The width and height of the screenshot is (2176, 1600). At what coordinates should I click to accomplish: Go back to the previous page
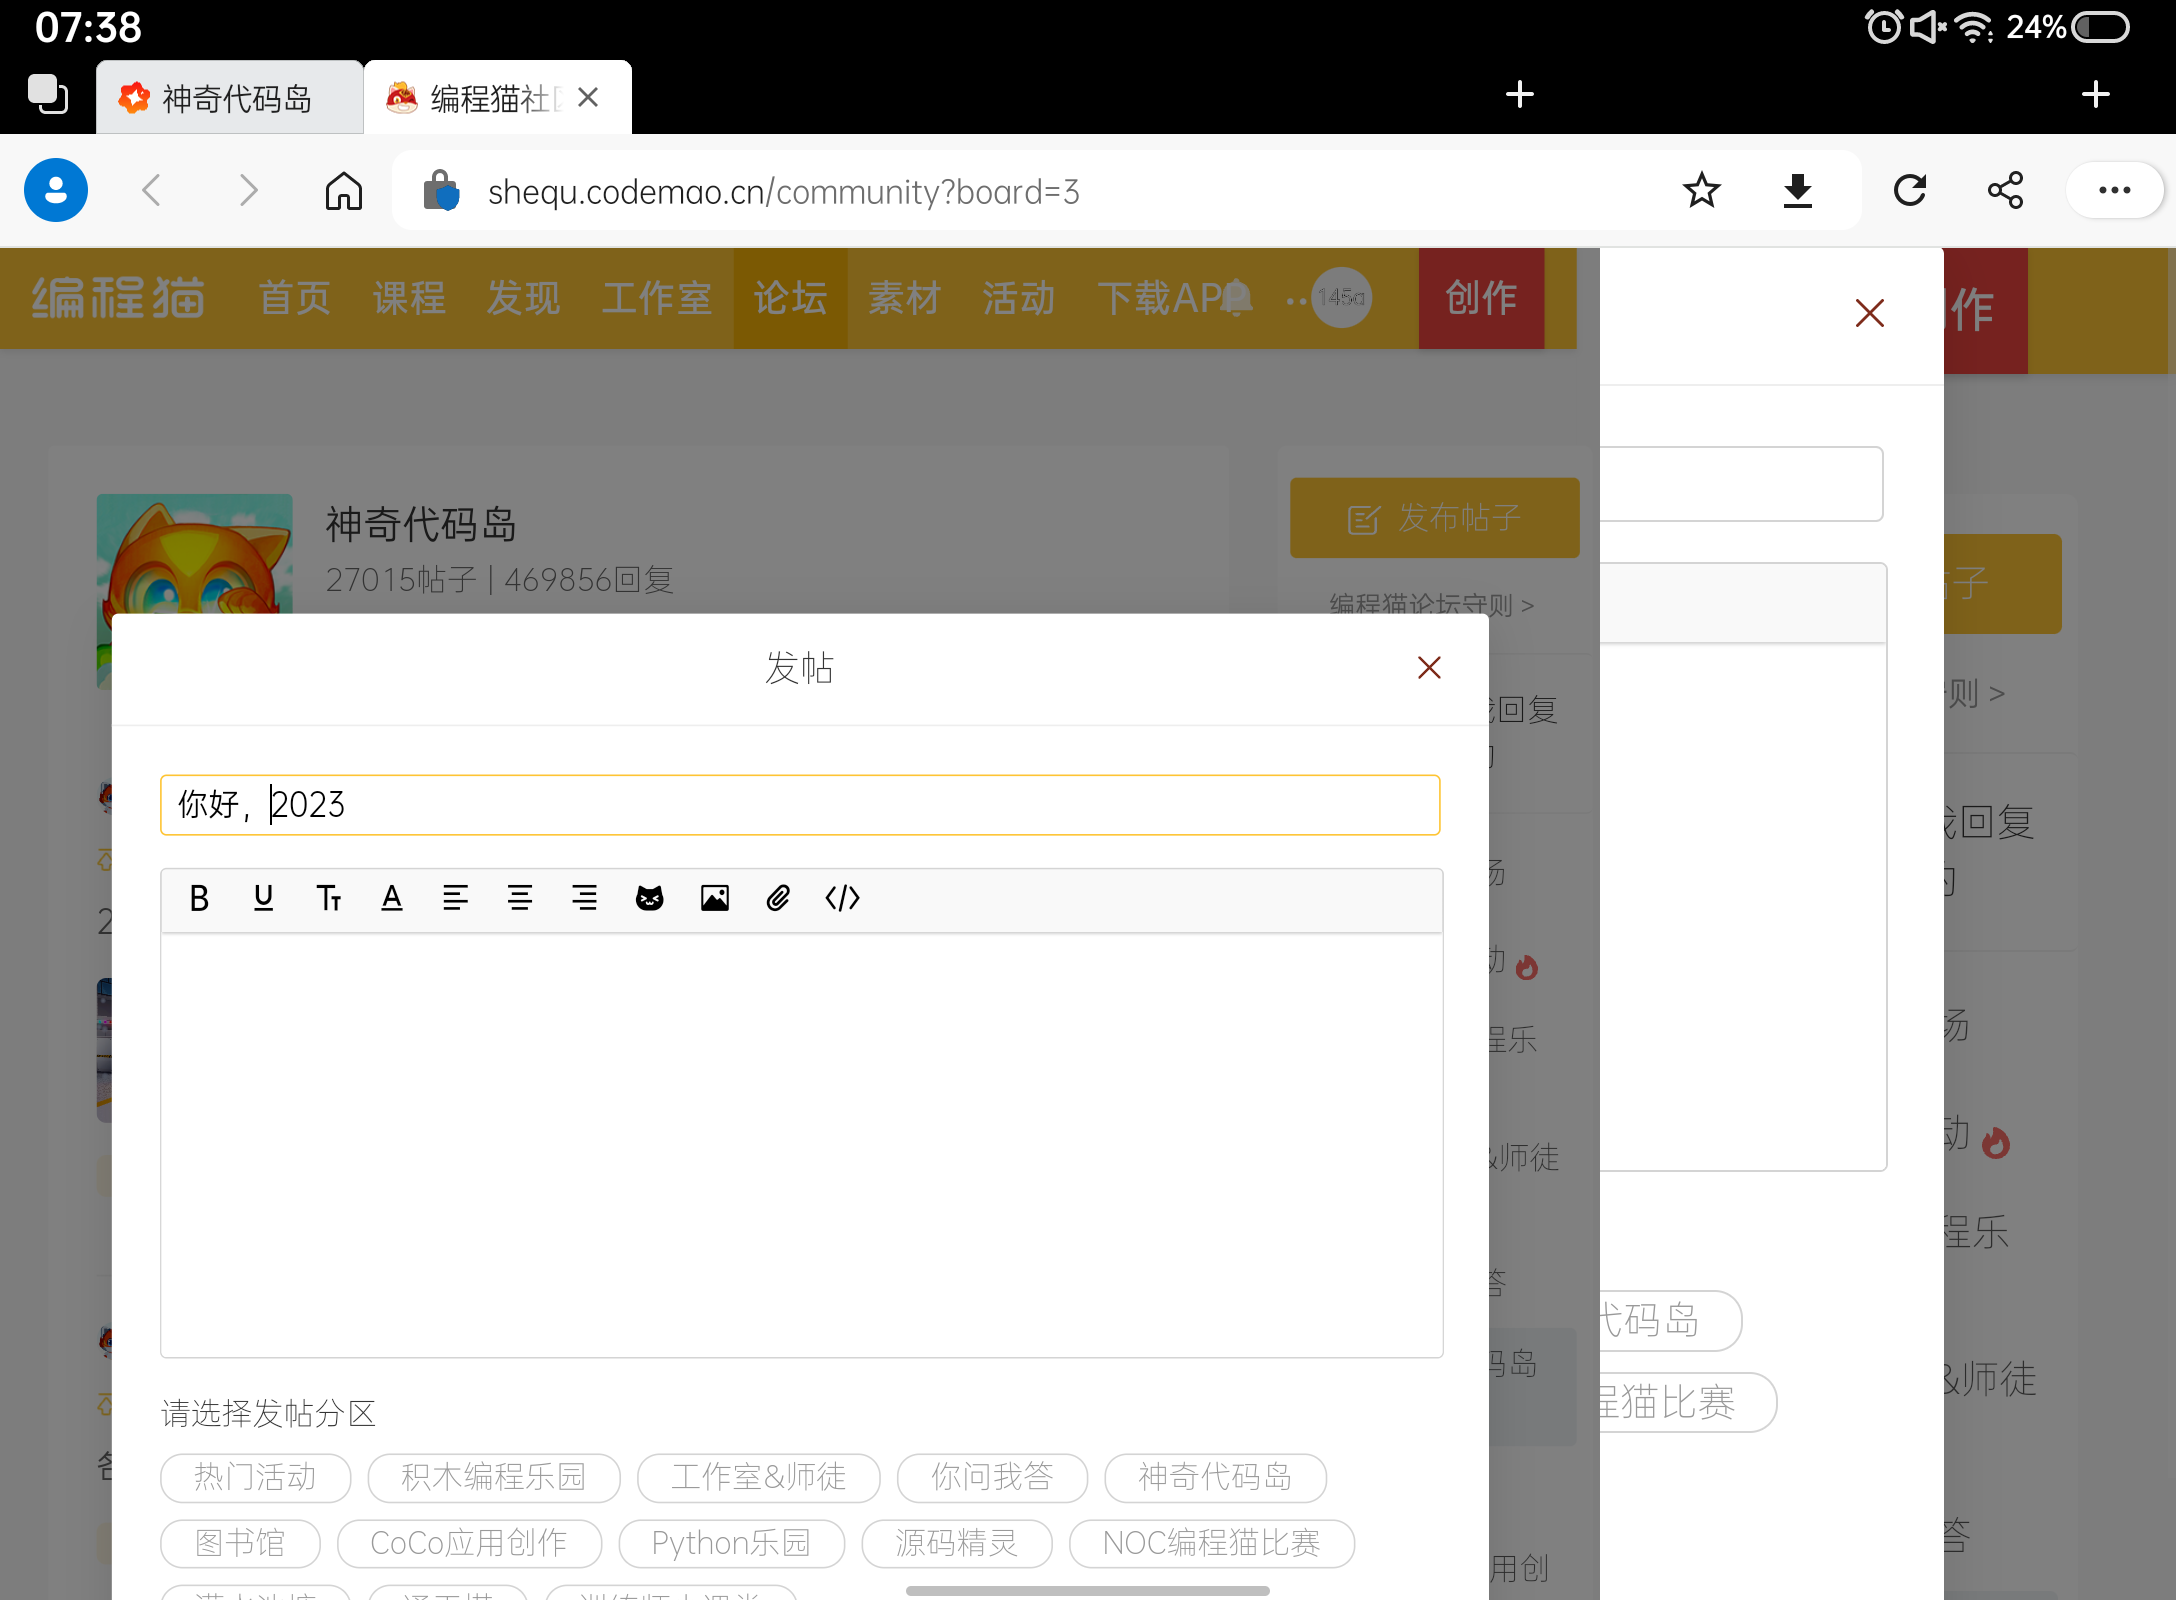(152, 190)
